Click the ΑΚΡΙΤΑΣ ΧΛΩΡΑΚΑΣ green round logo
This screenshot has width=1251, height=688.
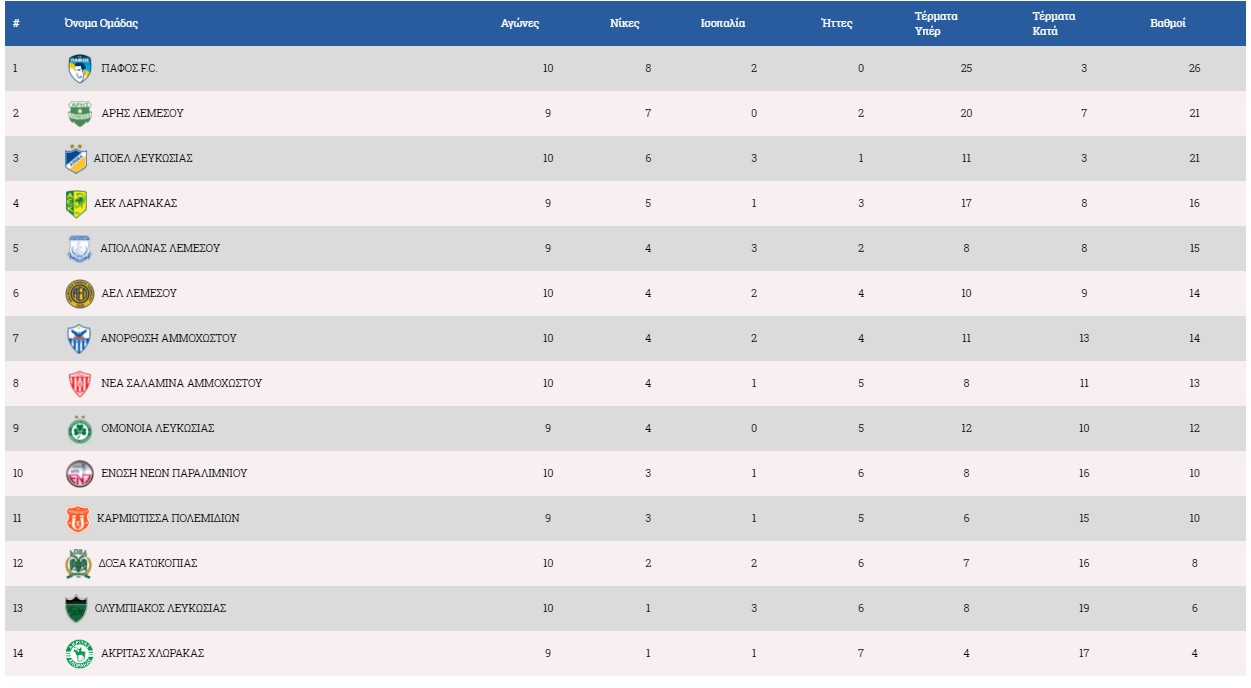79,653
